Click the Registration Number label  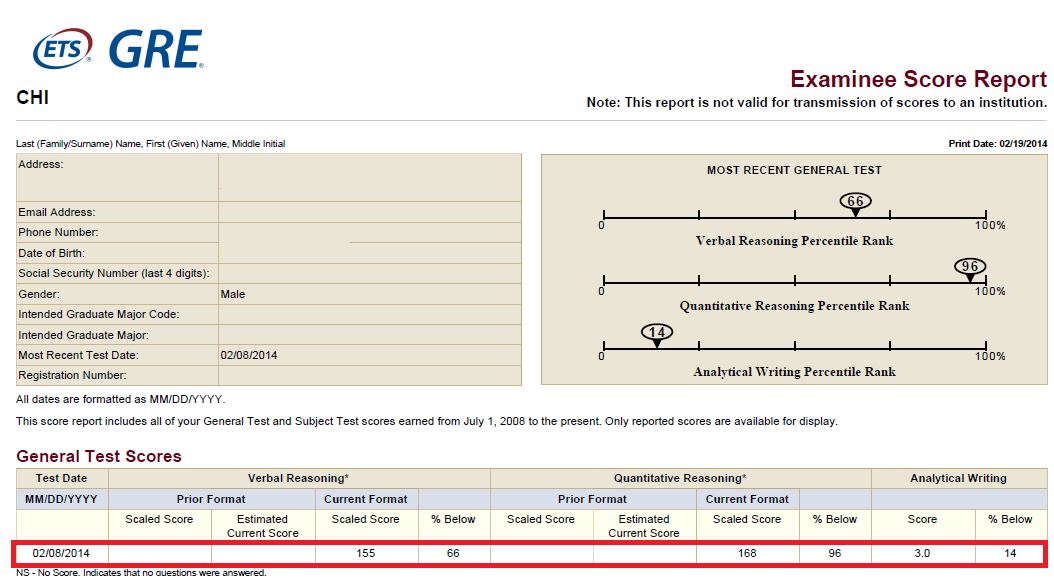pyautogui.click(x=72, y=376)
